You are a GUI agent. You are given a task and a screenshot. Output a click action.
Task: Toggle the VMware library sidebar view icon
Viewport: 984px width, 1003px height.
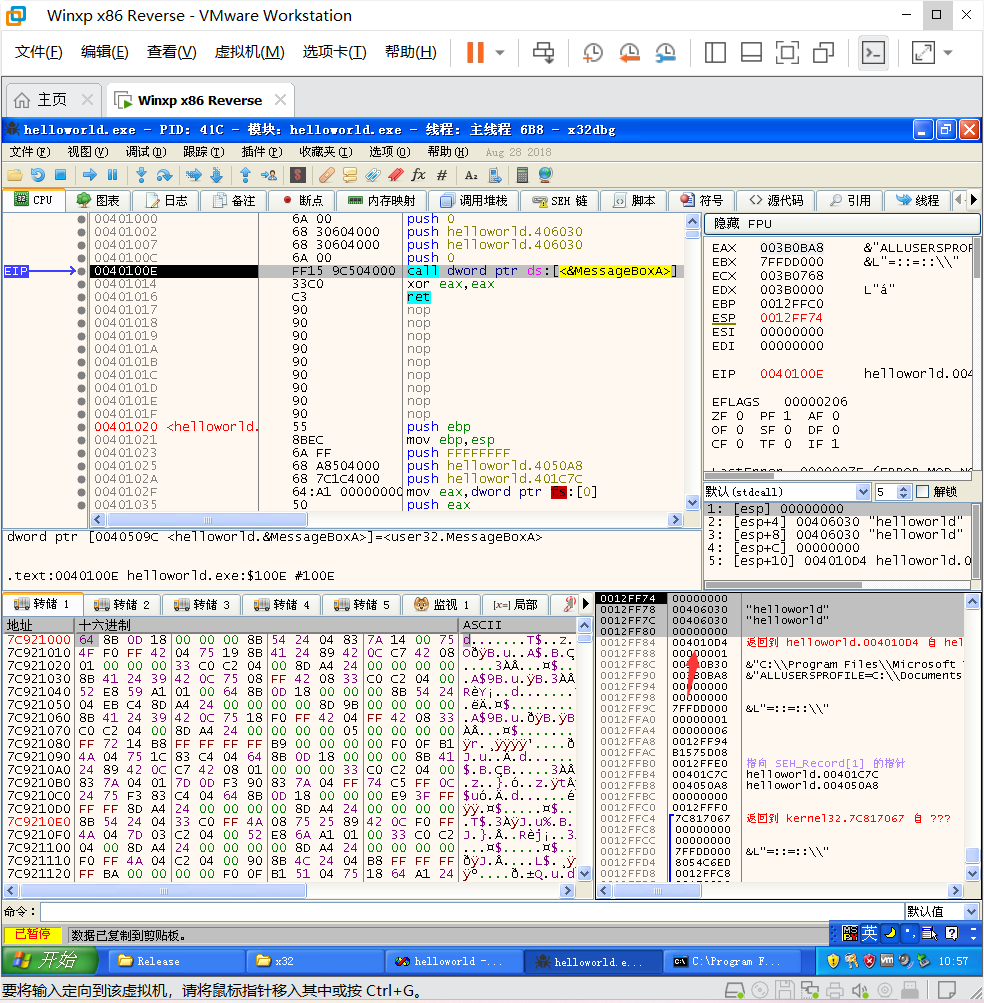[x=715, y=52]
